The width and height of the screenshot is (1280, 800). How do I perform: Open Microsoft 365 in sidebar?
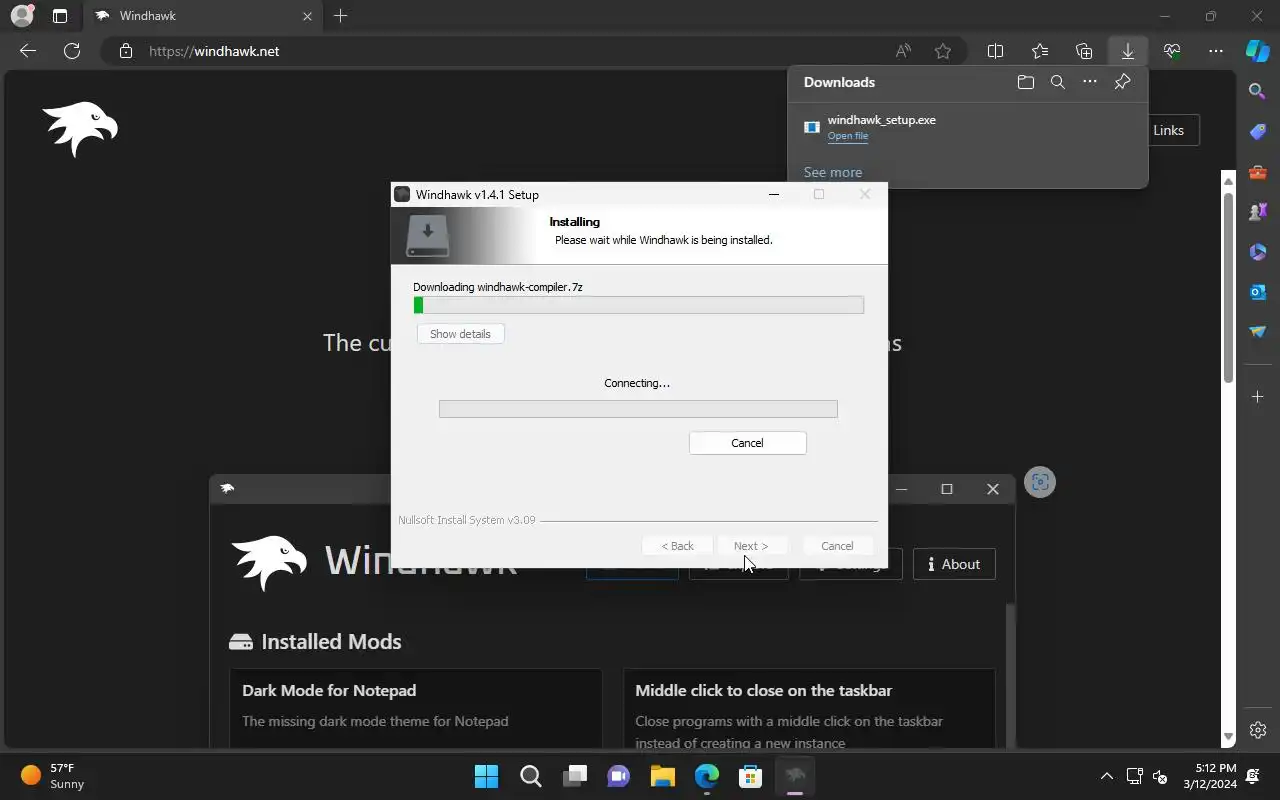coord(1258,251)
